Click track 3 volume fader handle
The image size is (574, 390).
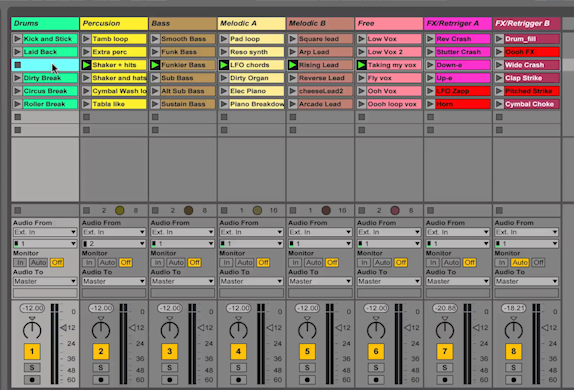coord(201,327)
